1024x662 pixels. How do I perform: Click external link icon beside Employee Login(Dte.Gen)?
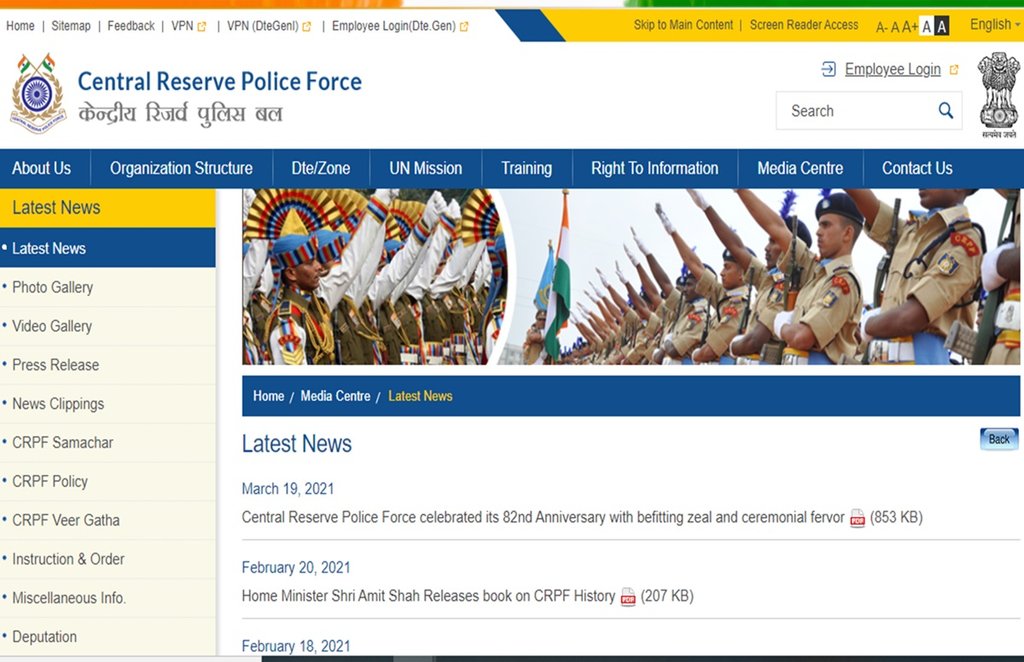tap(464, 27)
